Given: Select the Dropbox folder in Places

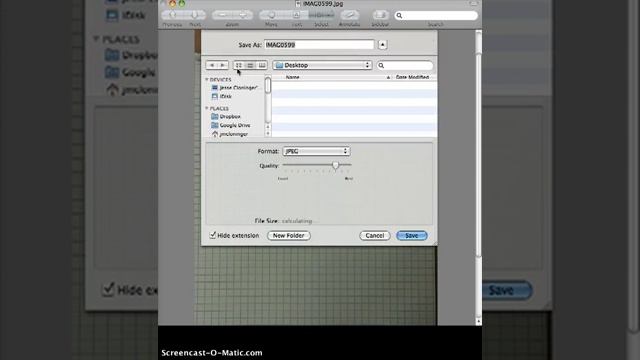Looking at the screenshot, I should [x=226, y=117].
